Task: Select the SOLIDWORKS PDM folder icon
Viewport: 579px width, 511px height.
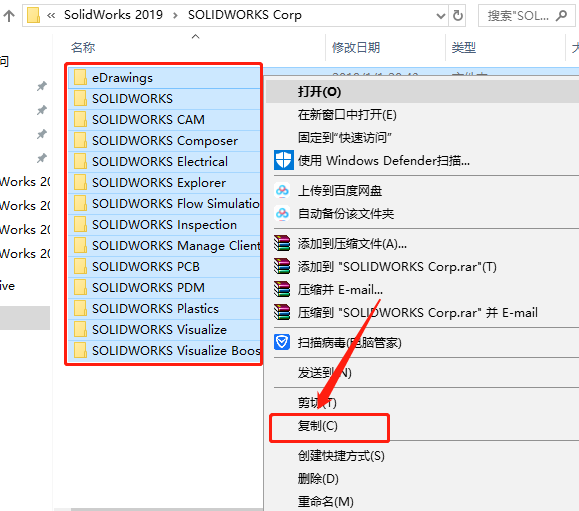Action: point(80,288)
